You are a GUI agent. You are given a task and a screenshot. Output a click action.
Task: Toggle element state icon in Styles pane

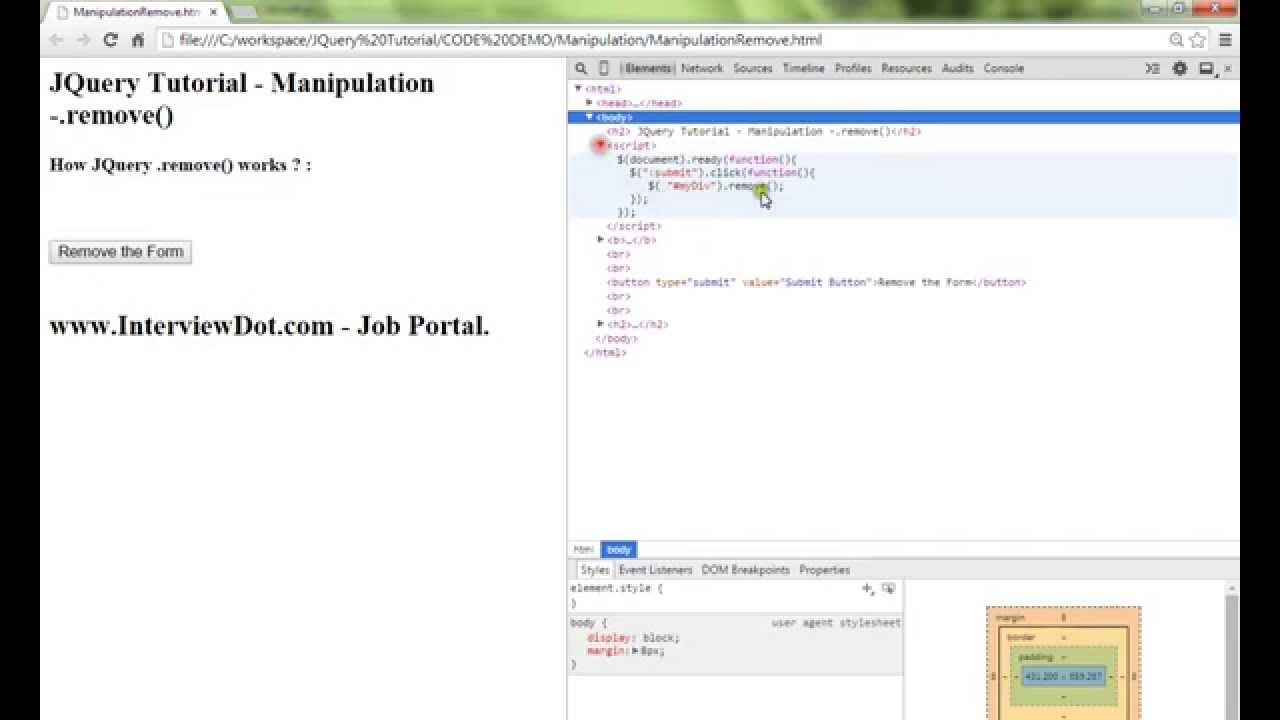[888, 589]
